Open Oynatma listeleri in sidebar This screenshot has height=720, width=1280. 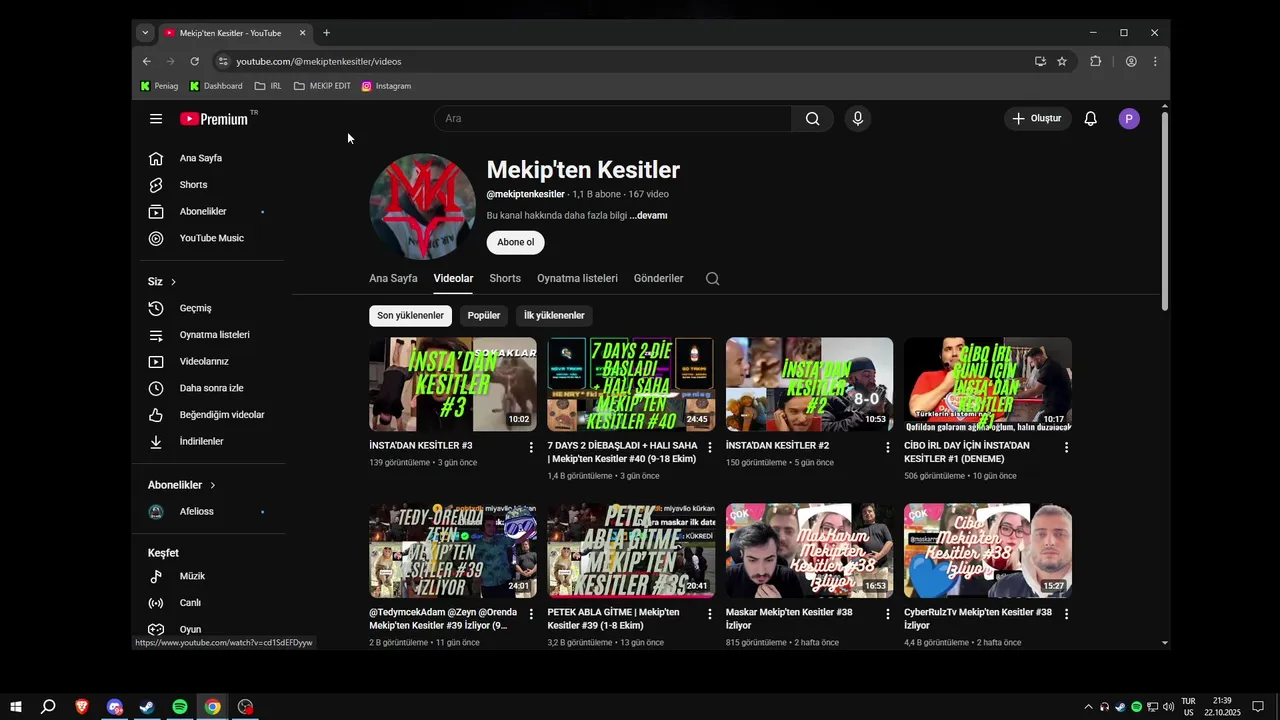pos(213,335)
